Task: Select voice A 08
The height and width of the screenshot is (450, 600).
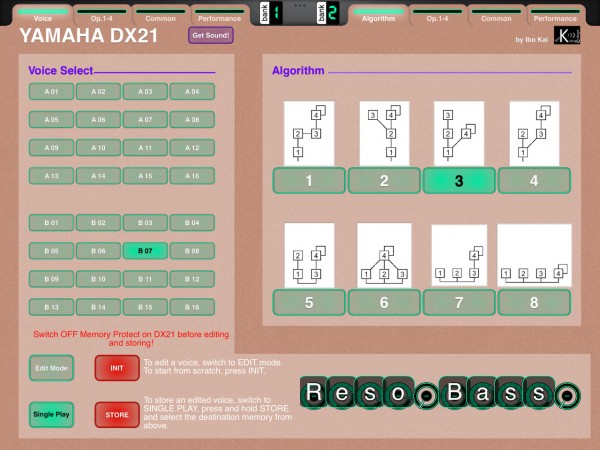Action: click(x=192, y=119)
